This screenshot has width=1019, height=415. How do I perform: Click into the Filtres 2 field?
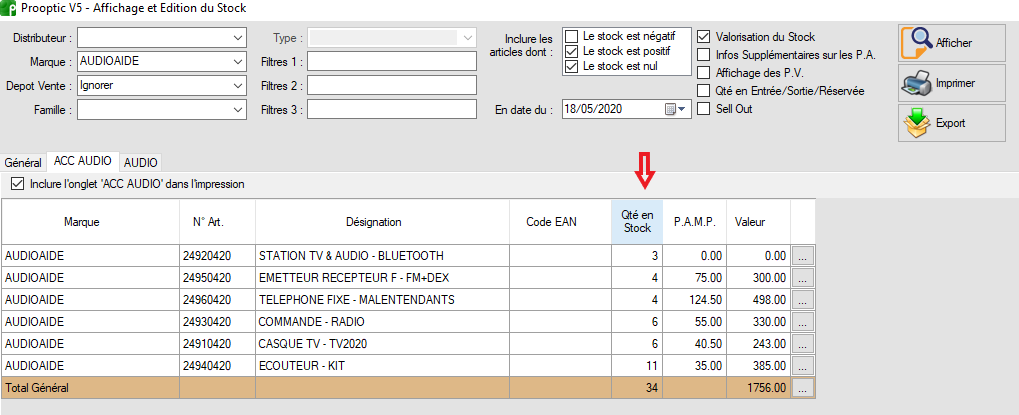click(393, 85)
